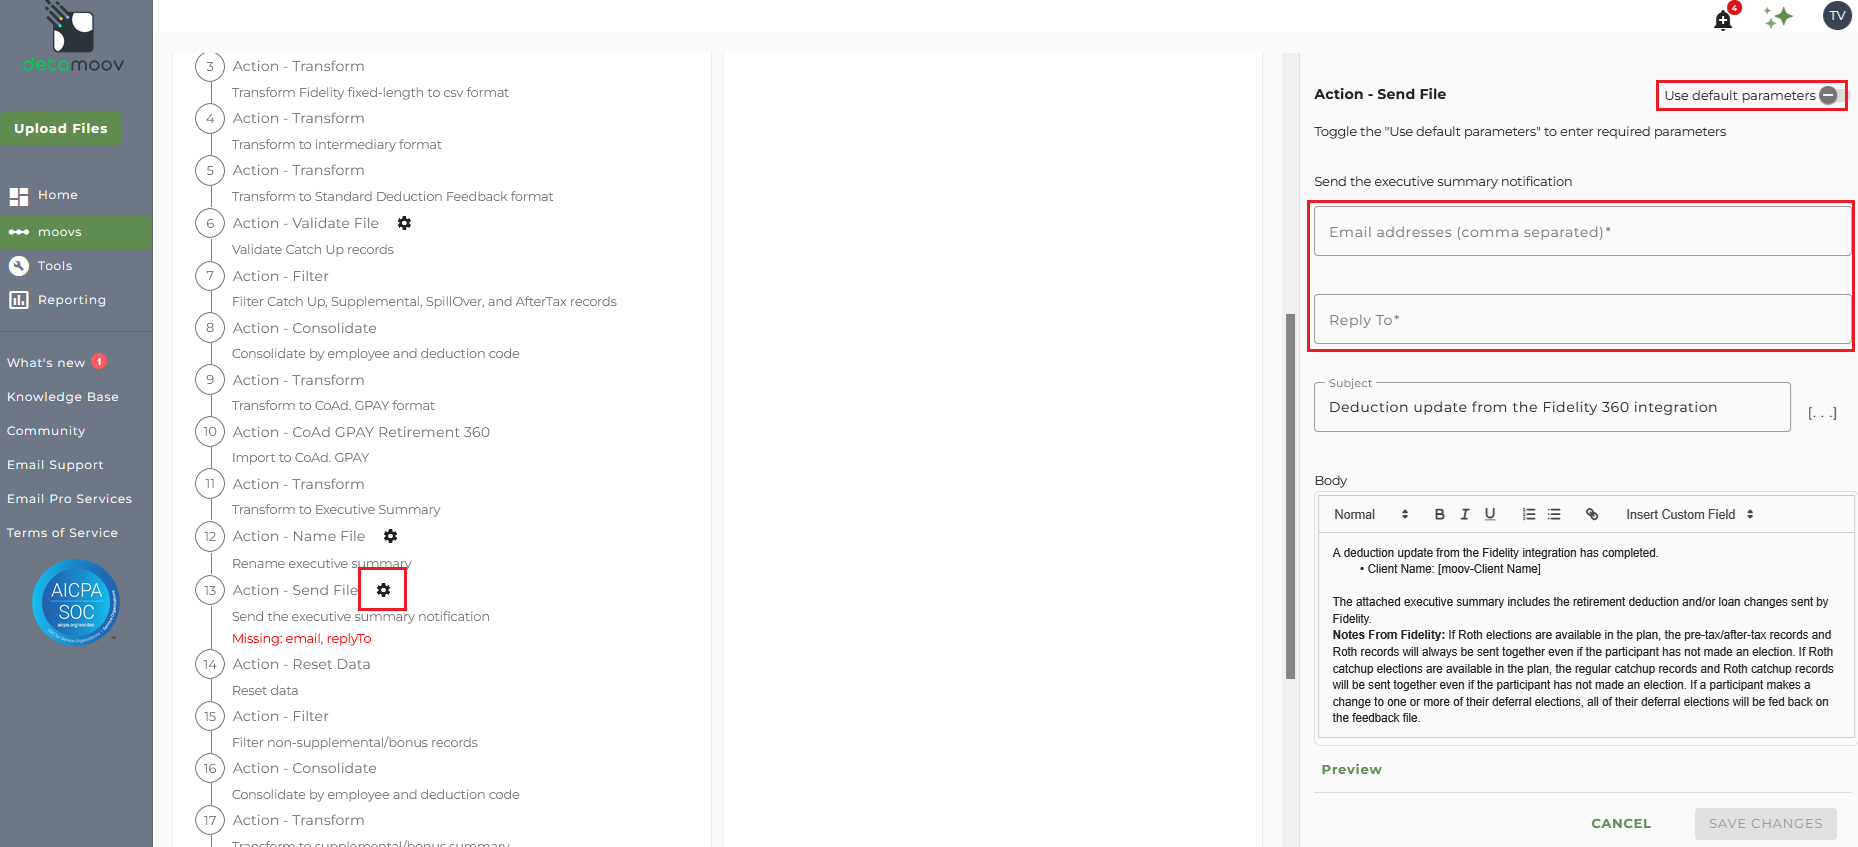This screenshot has width=1858, height=847.
Task: Click "Import to CoAd. GPAY" description
Action: 300,458
